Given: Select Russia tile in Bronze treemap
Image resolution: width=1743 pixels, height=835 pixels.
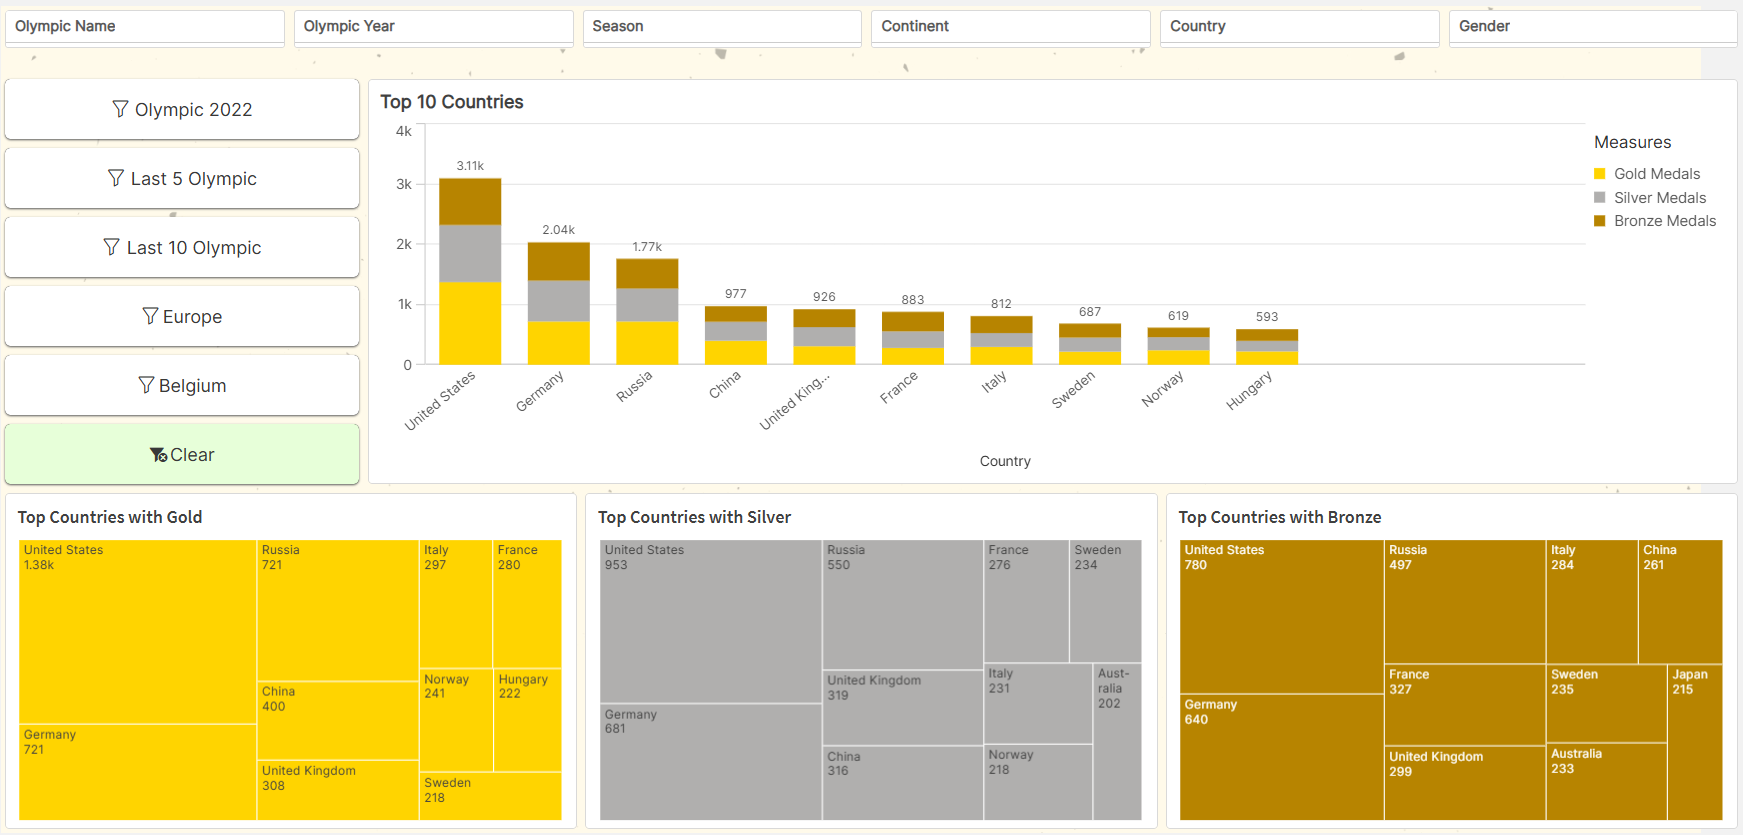Looking at the screenshot, I should point(1464,602).
